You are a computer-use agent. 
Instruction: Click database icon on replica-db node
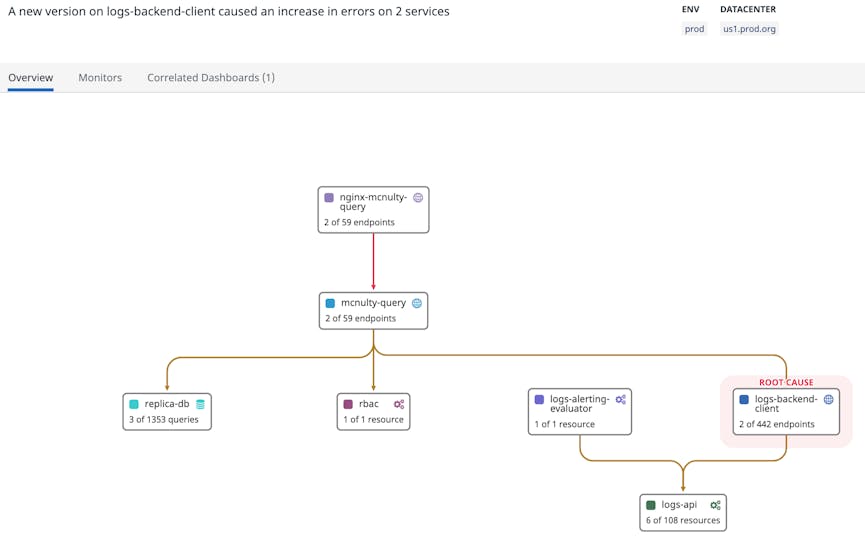[200, 404]
